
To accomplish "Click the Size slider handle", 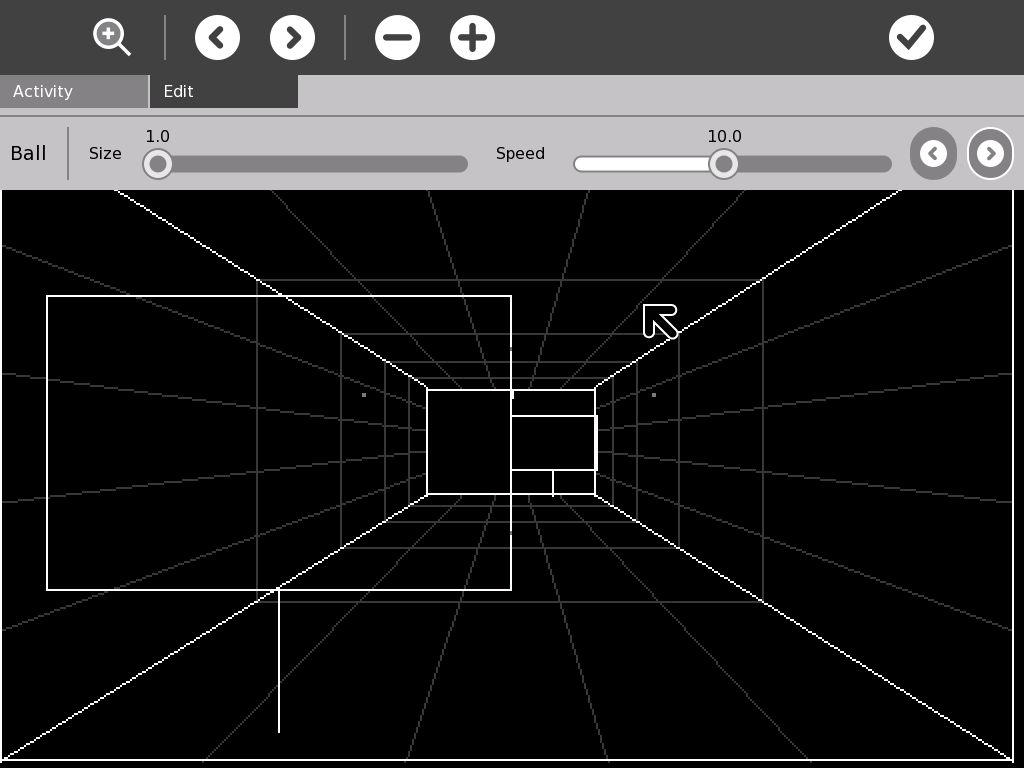I will [158, 164].
